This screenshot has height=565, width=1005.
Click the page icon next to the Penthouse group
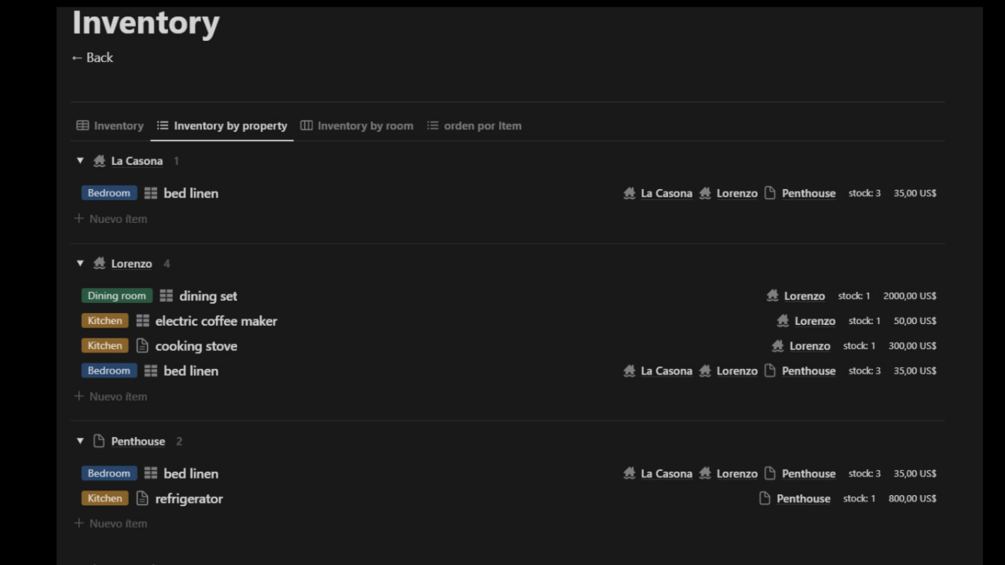(99, 441)
